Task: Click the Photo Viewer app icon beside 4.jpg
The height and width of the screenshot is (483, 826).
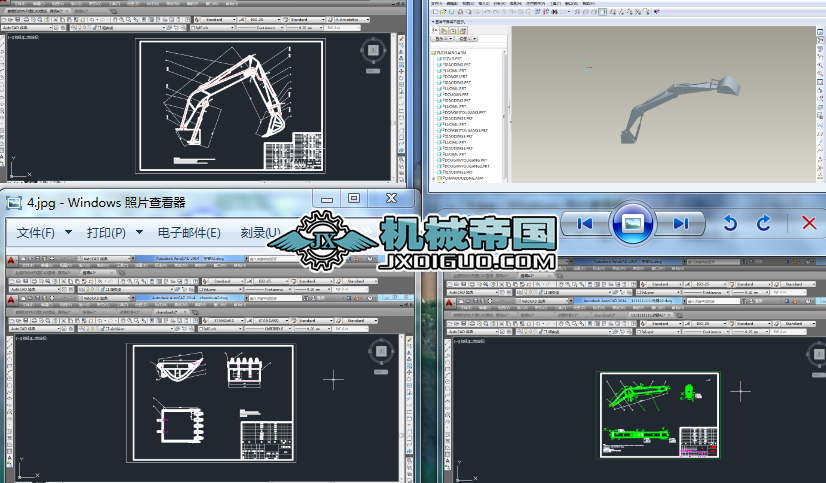Action: [14, 202]
